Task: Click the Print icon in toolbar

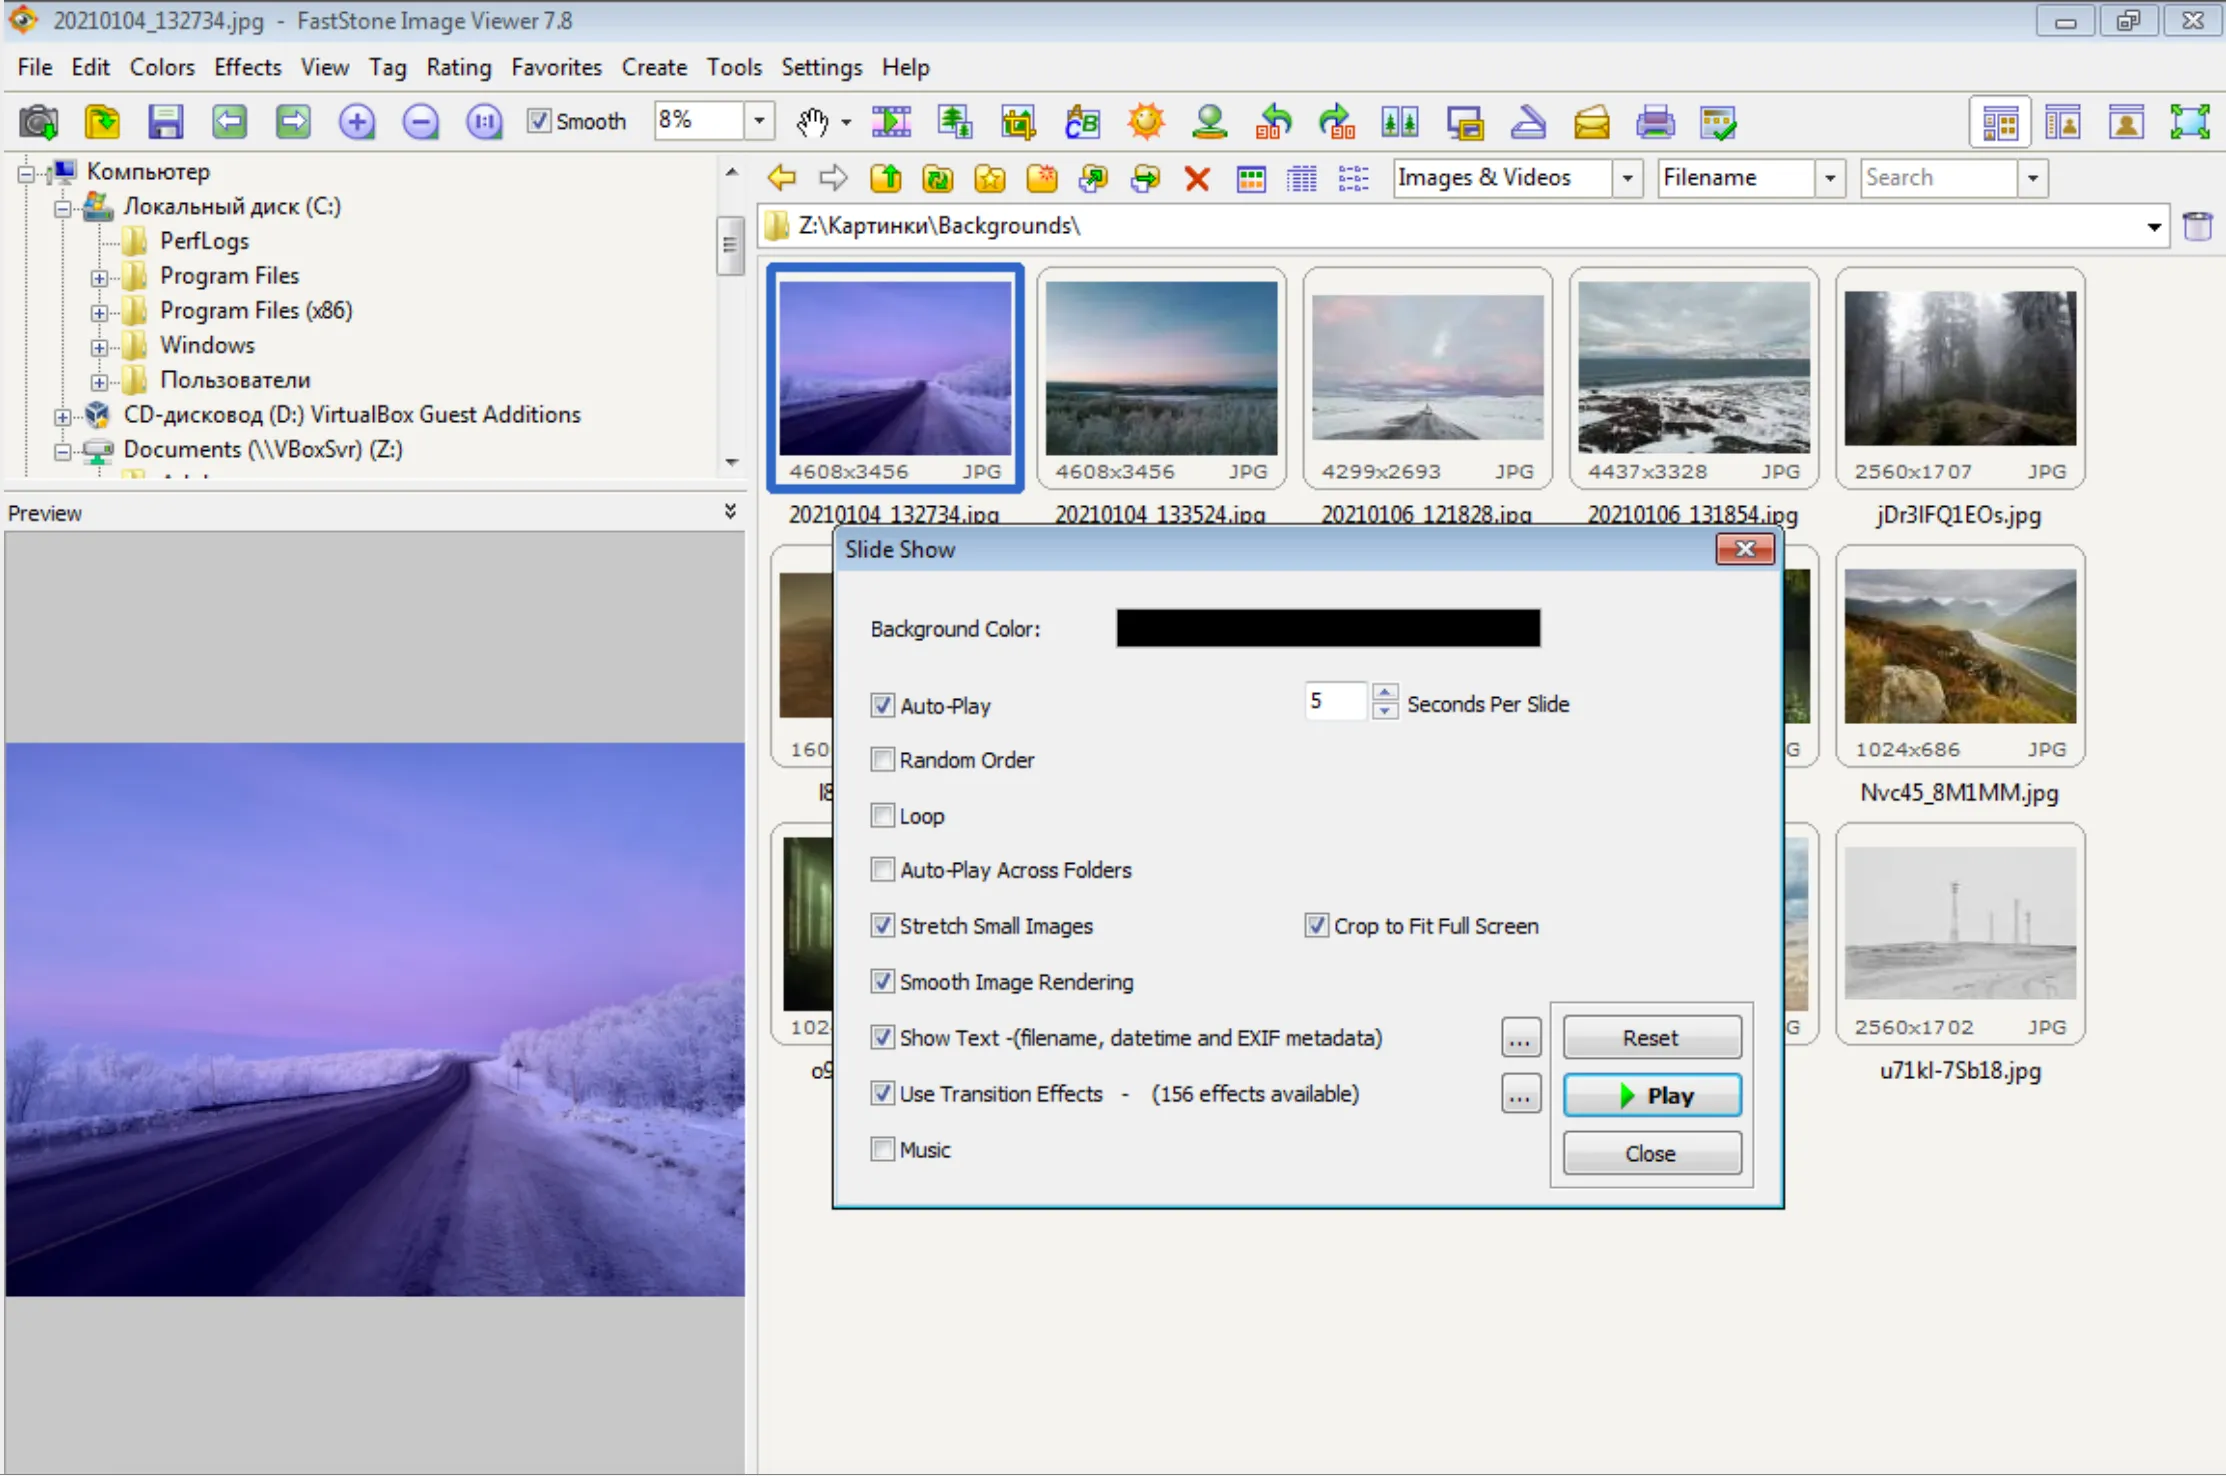Action: click(x=1655, y=122)
